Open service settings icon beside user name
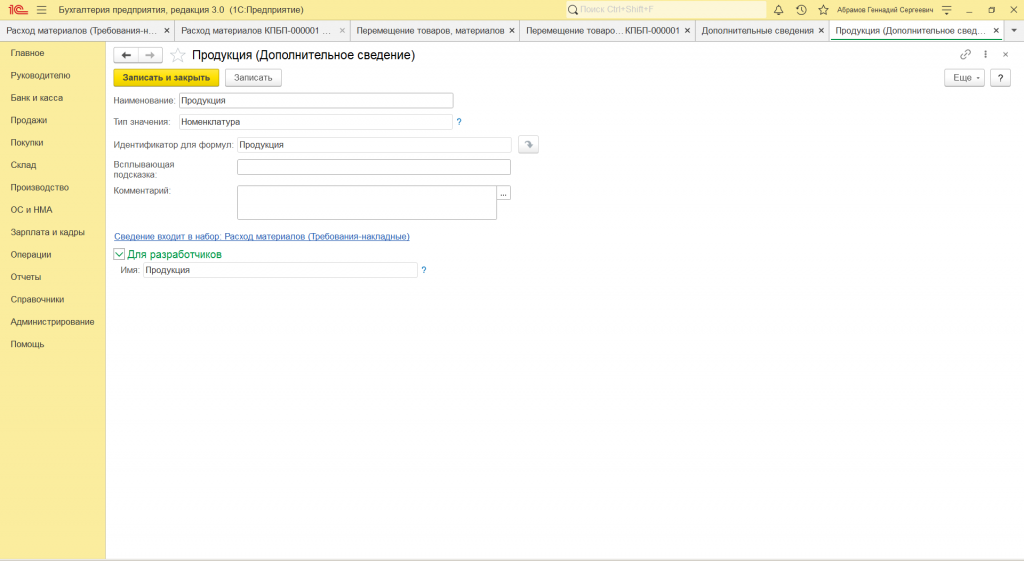This screenshot has width=1024, height=561. [x=947, y=10]
